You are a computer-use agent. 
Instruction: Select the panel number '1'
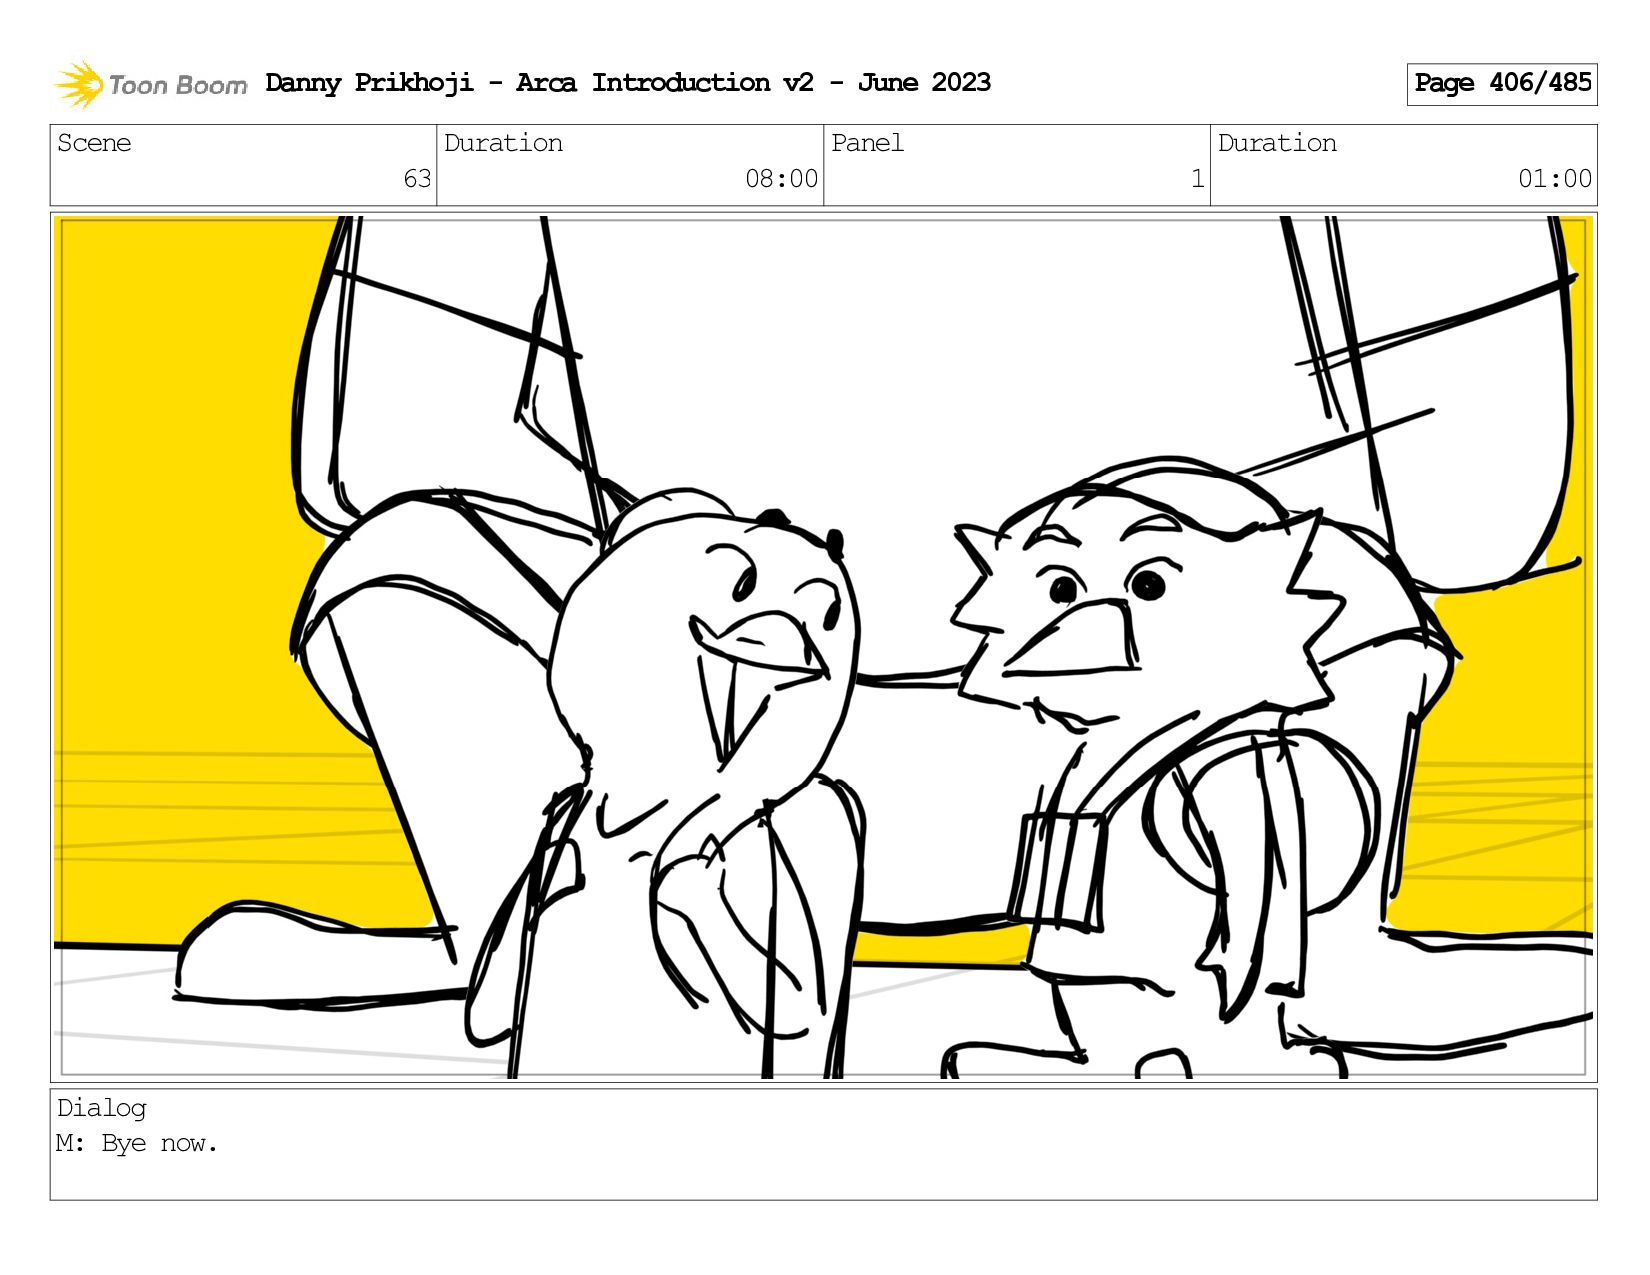pyautogui.click(x=1197, y=179)
